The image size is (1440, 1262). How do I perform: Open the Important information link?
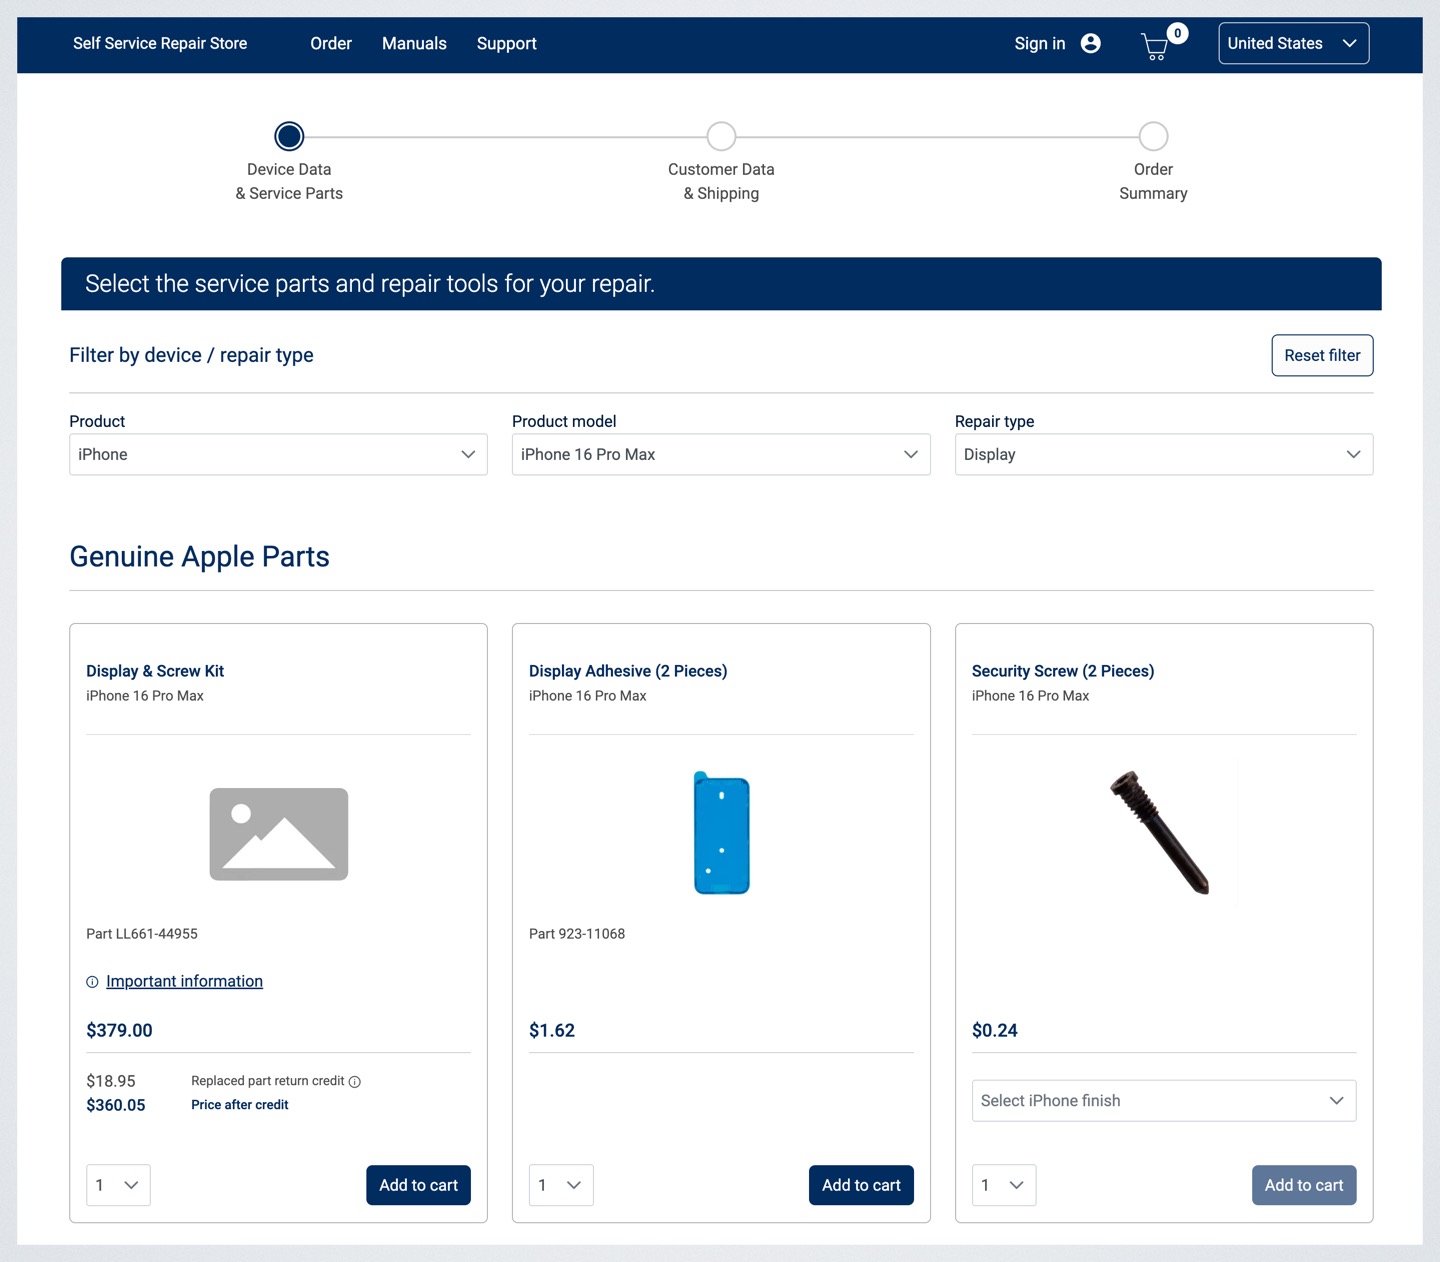[x=184, y=981]
